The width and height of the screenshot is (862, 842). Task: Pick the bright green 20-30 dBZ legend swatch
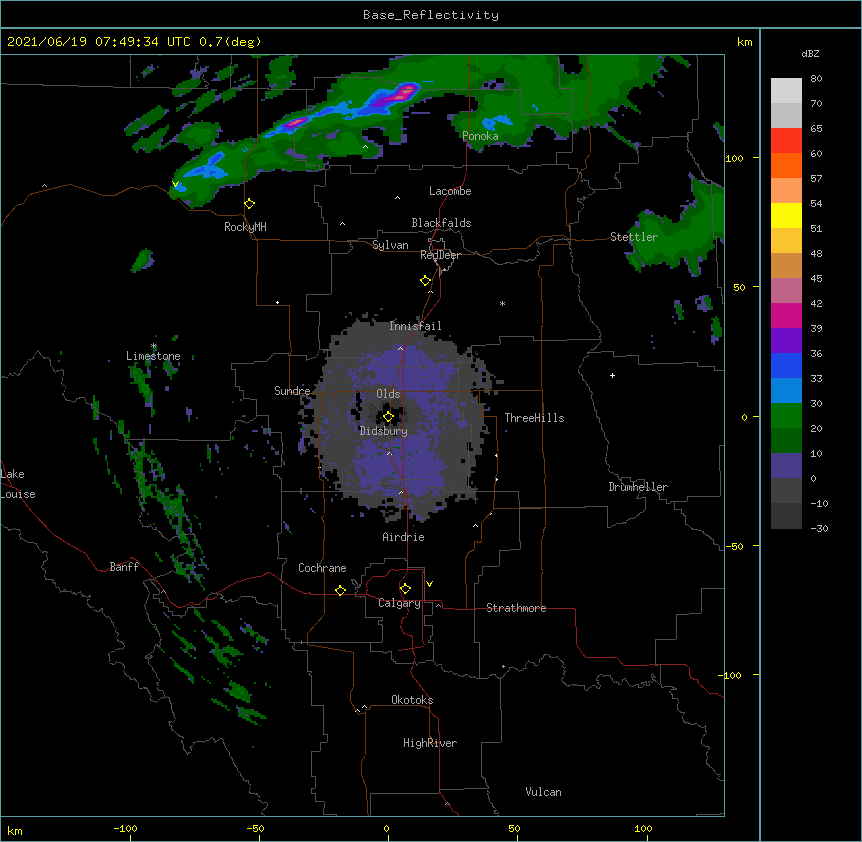pos(786,416)
